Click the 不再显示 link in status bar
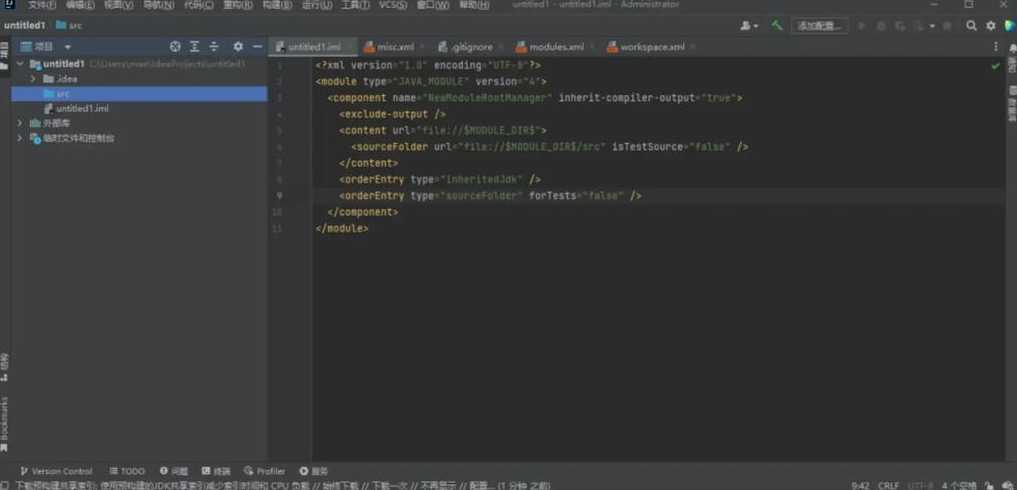1017x490 pixels. tap(439, 485)
